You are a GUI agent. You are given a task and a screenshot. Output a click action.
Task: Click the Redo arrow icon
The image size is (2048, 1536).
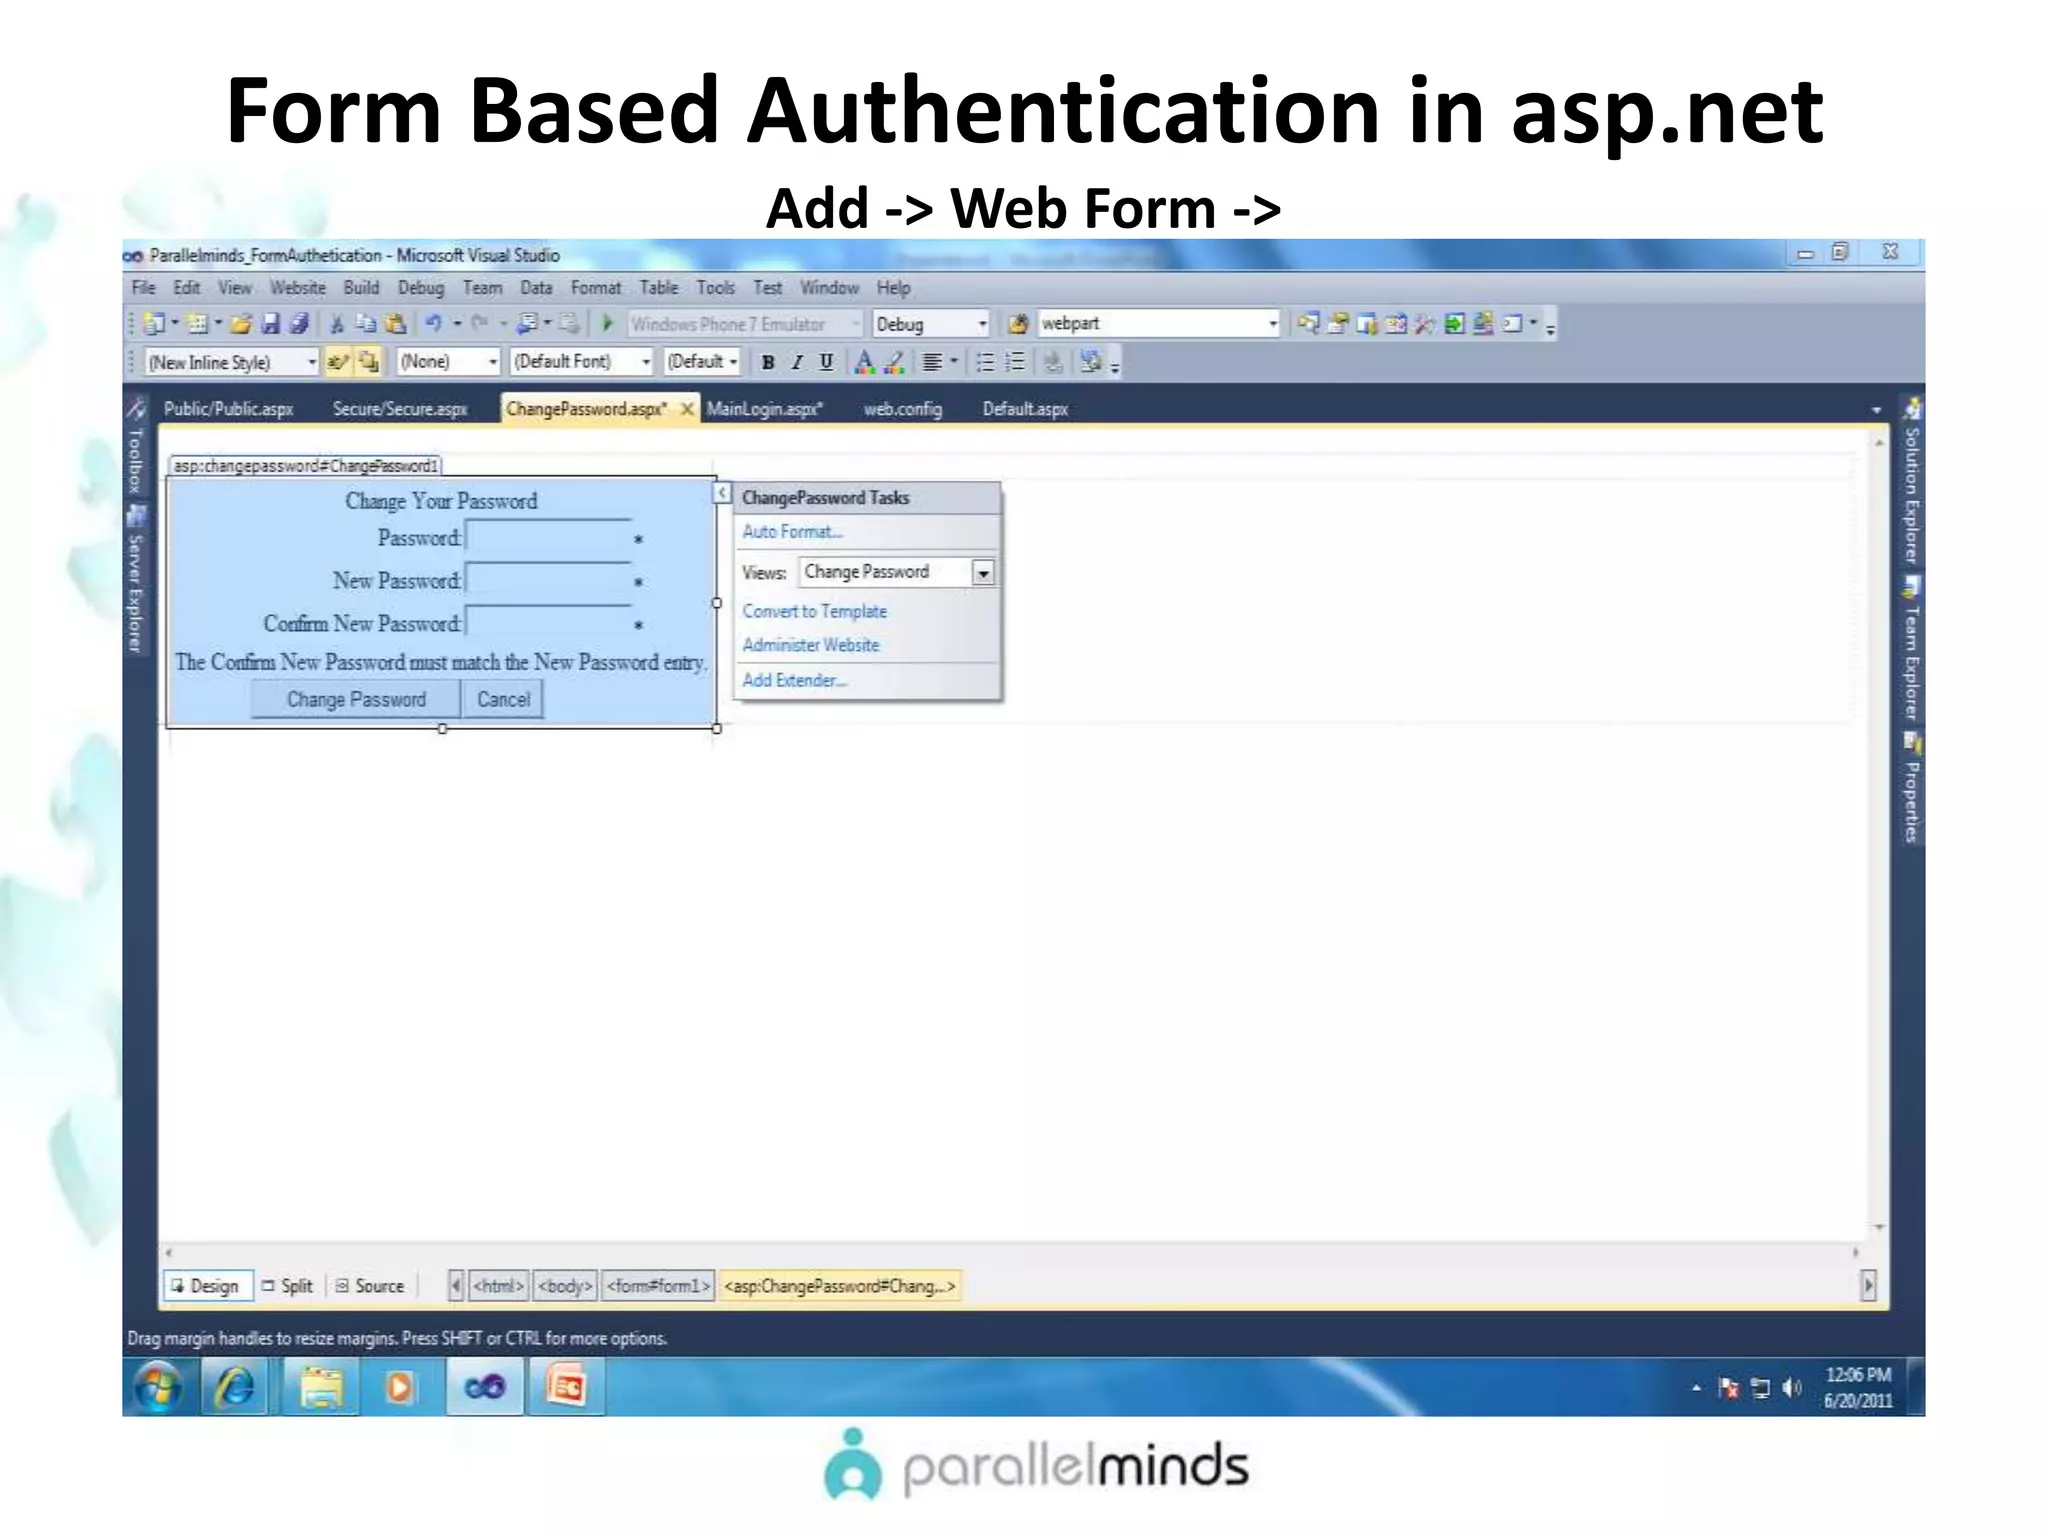coord(480,323)
